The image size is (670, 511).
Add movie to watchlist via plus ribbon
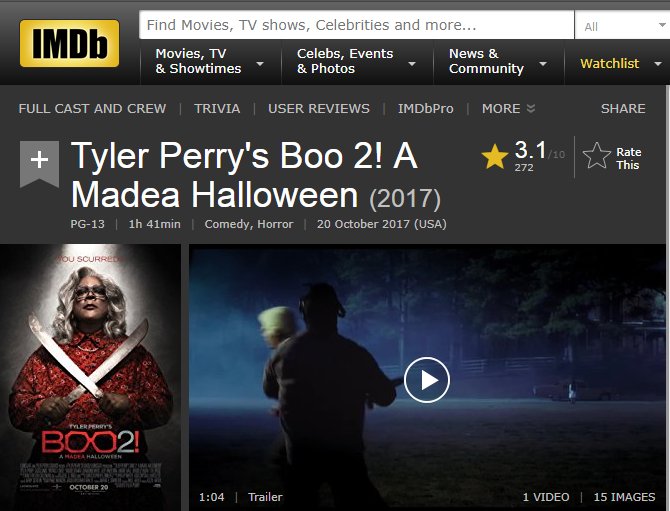[39, 164]
